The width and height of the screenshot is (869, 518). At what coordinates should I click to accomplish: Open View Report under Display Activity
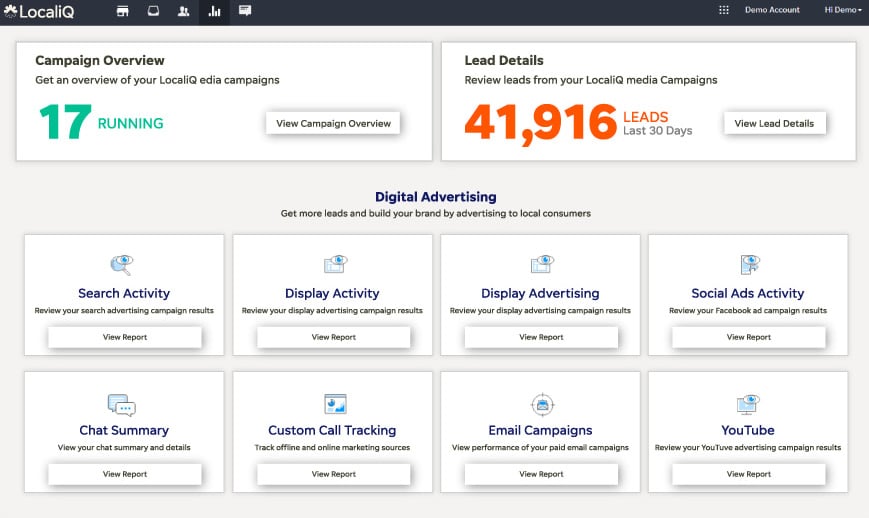click(333, 337)
